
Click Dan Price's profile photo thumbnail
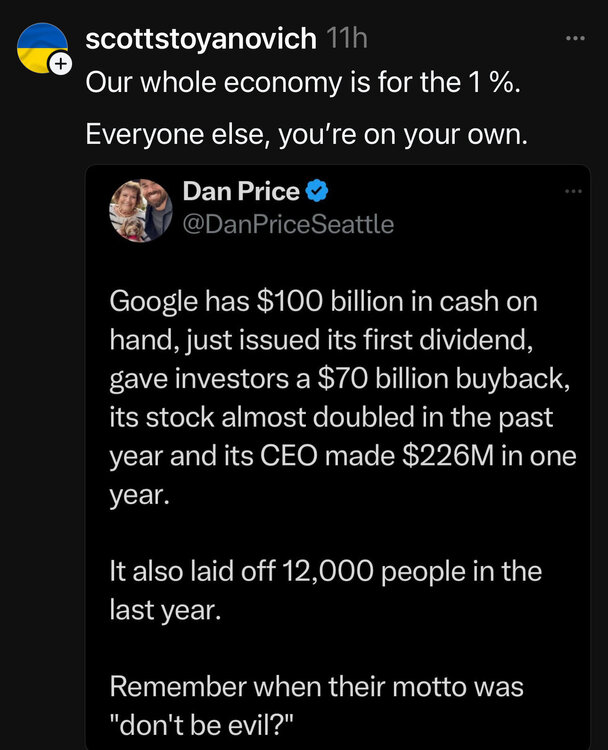(141, 211)
